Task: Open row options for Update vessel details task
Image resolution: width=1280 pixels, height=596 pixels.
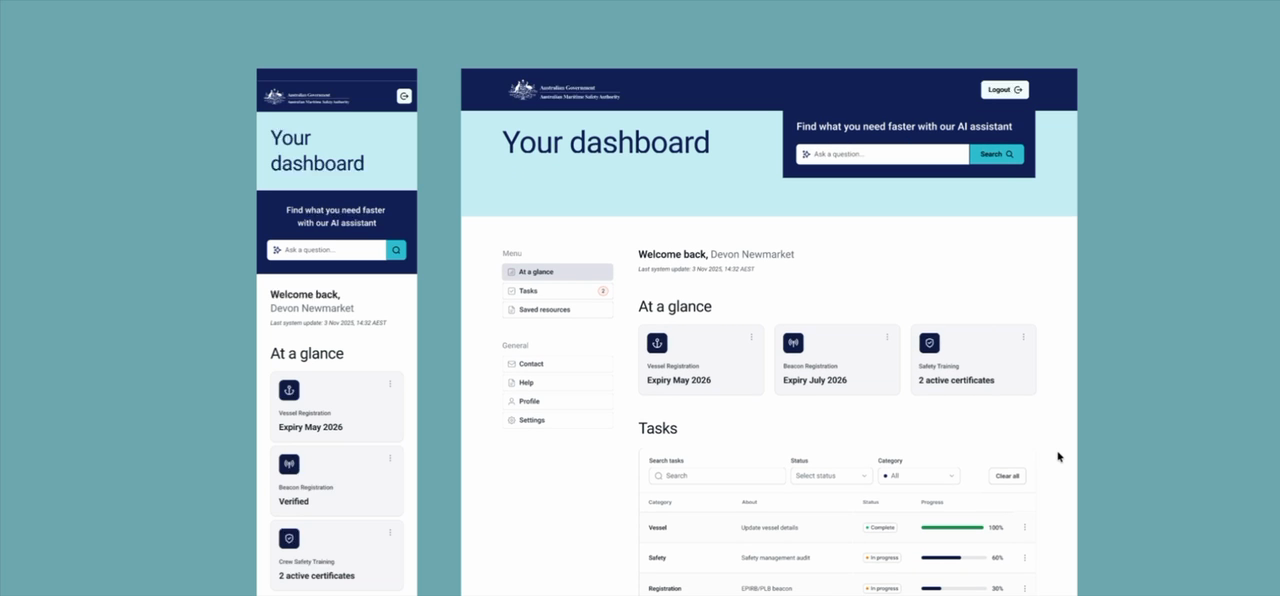Action: tap(1024, 527)
